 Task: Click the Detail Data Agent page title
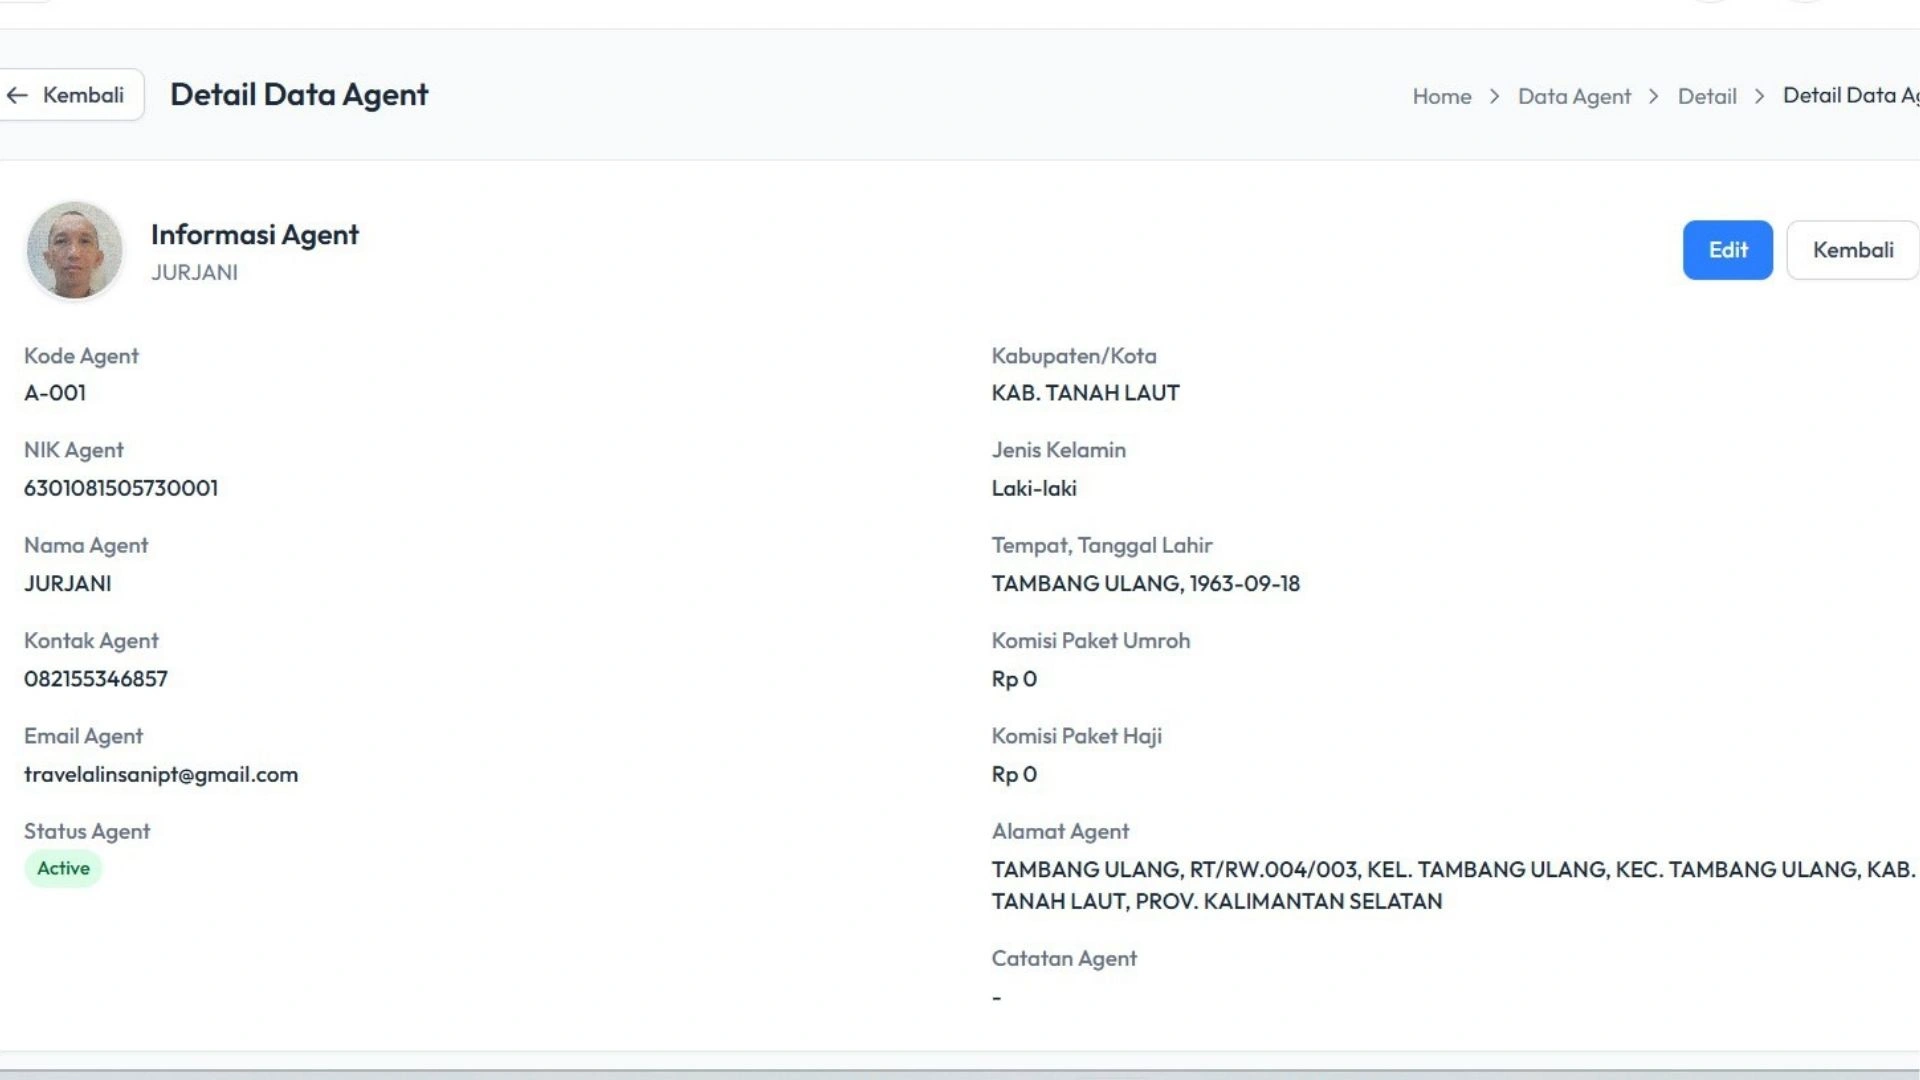(x=299, y=94)
